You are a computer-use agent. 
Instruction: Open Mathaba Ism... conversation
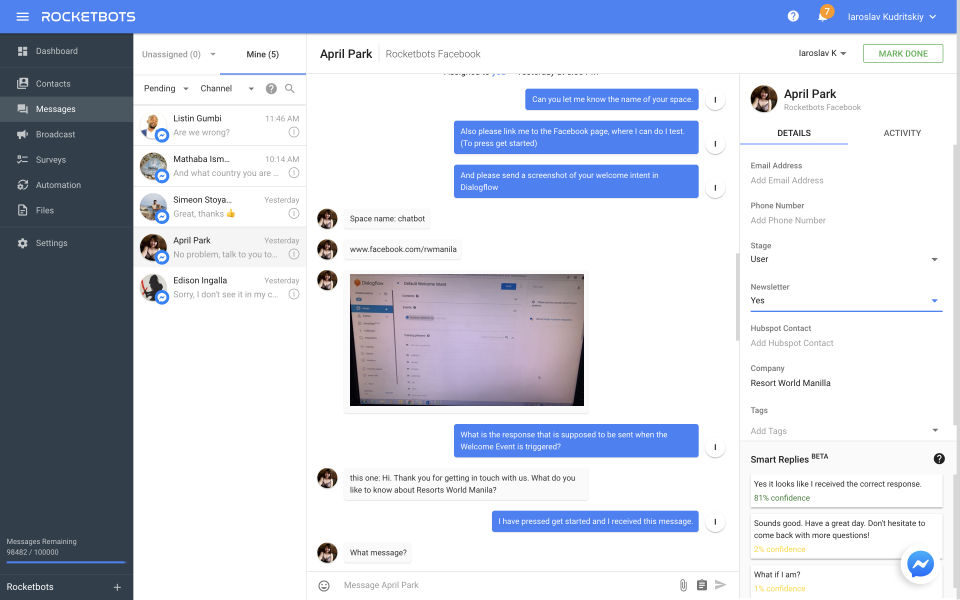tap(220, 166)
